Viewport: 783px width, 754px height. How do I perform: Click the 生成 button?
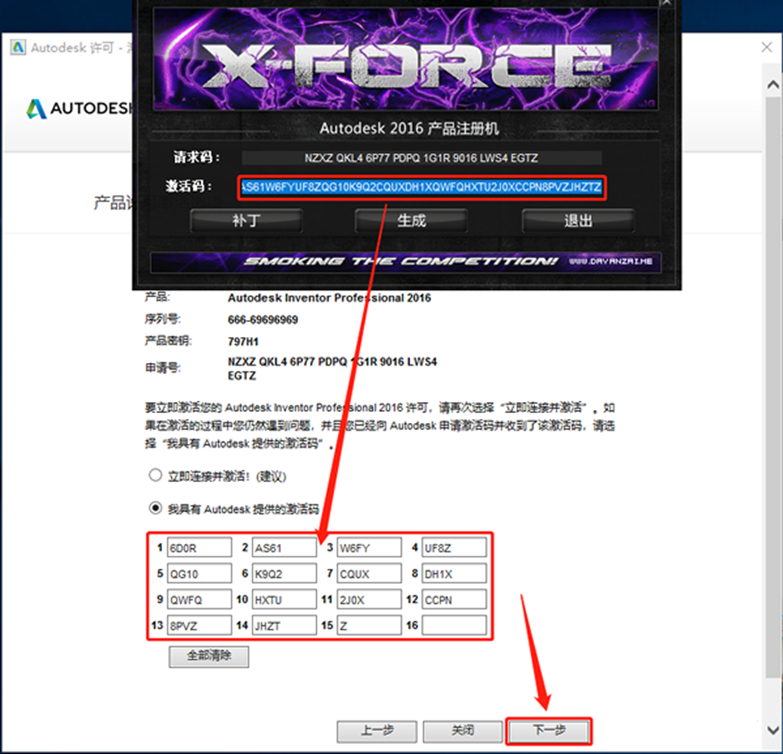[x=411, y=220]
